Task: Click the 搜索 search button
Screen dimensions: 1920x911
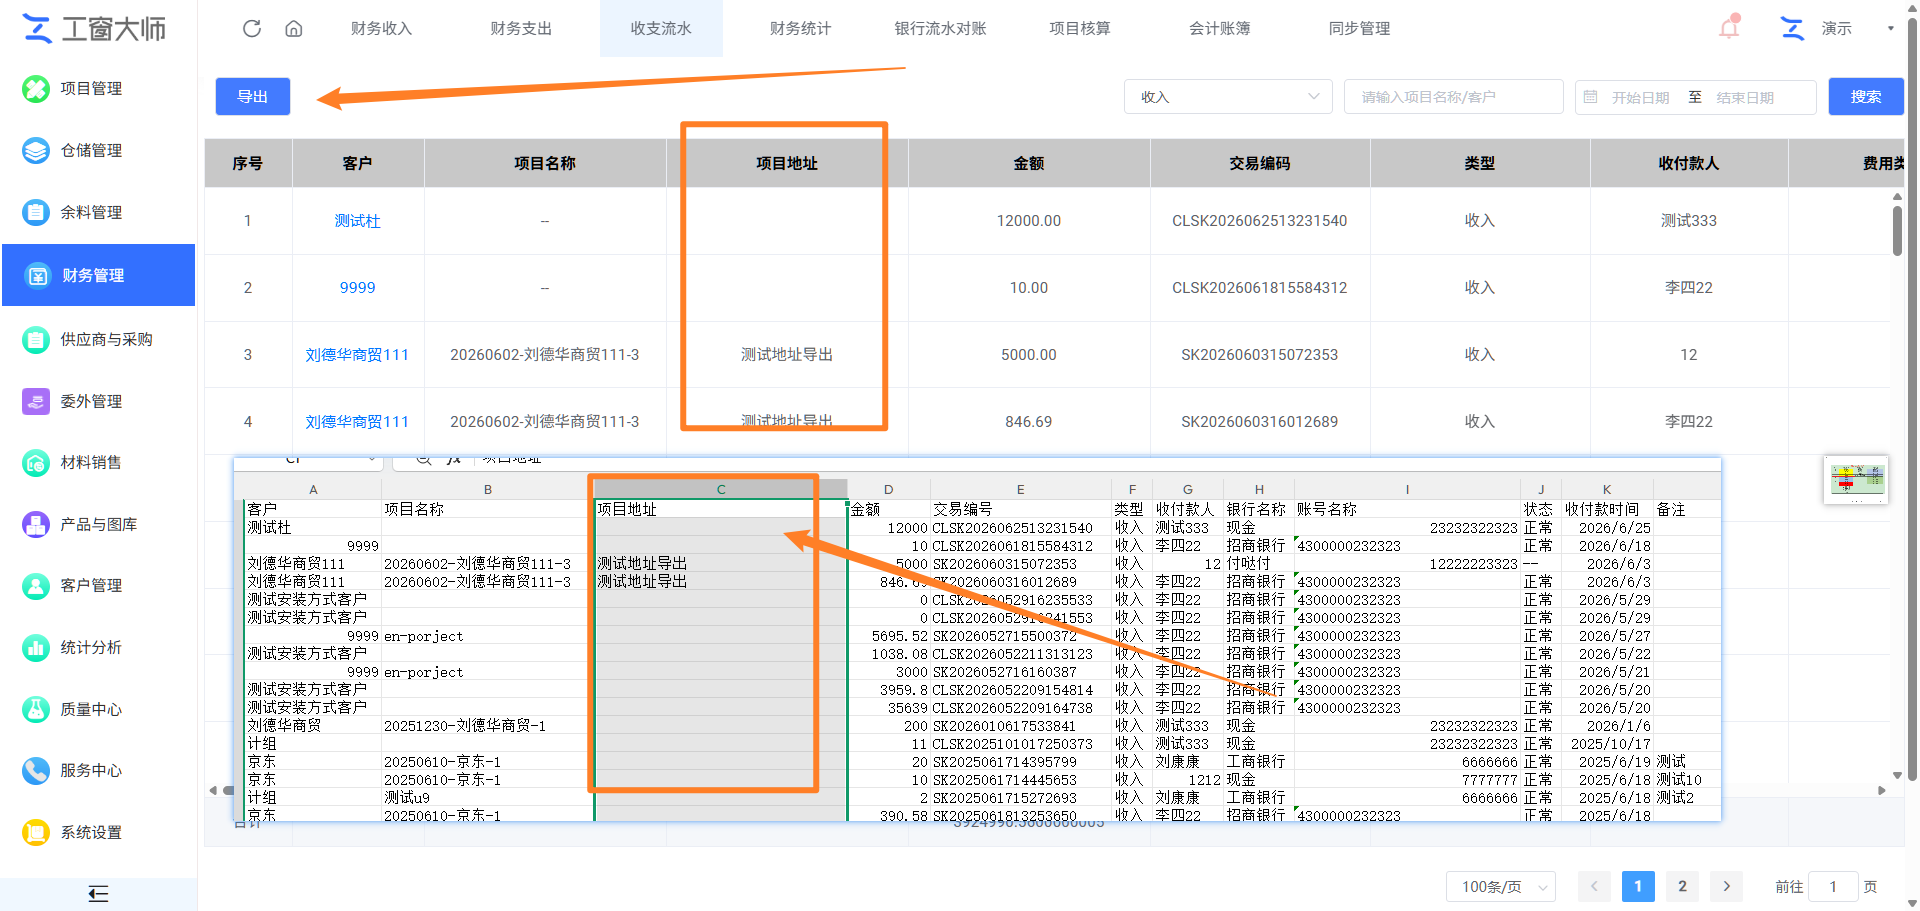Action: (1865, 96)
